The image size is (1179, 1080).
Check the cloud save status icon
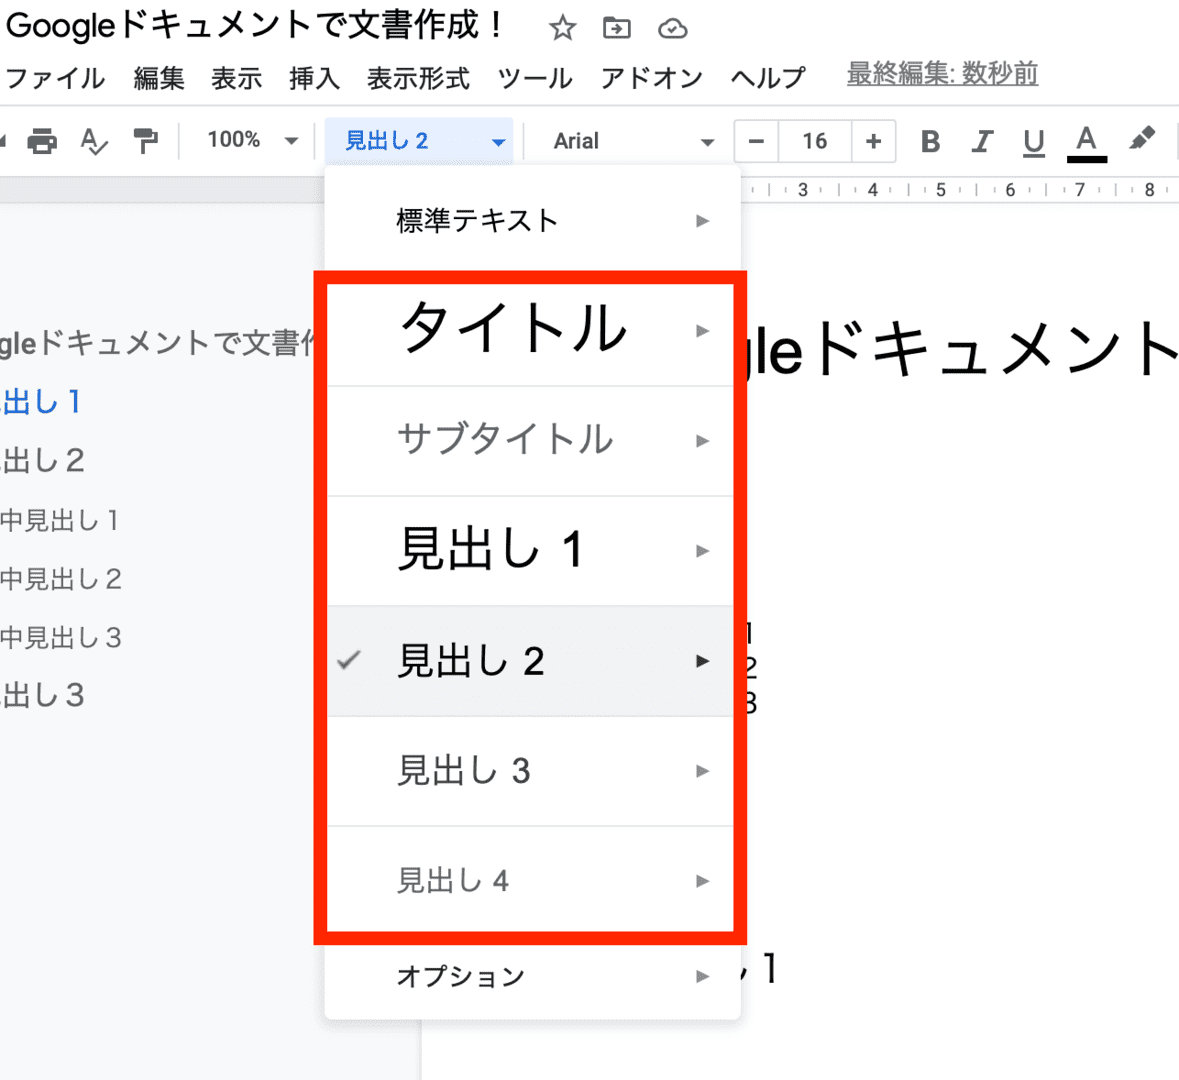tap(673, 29)
